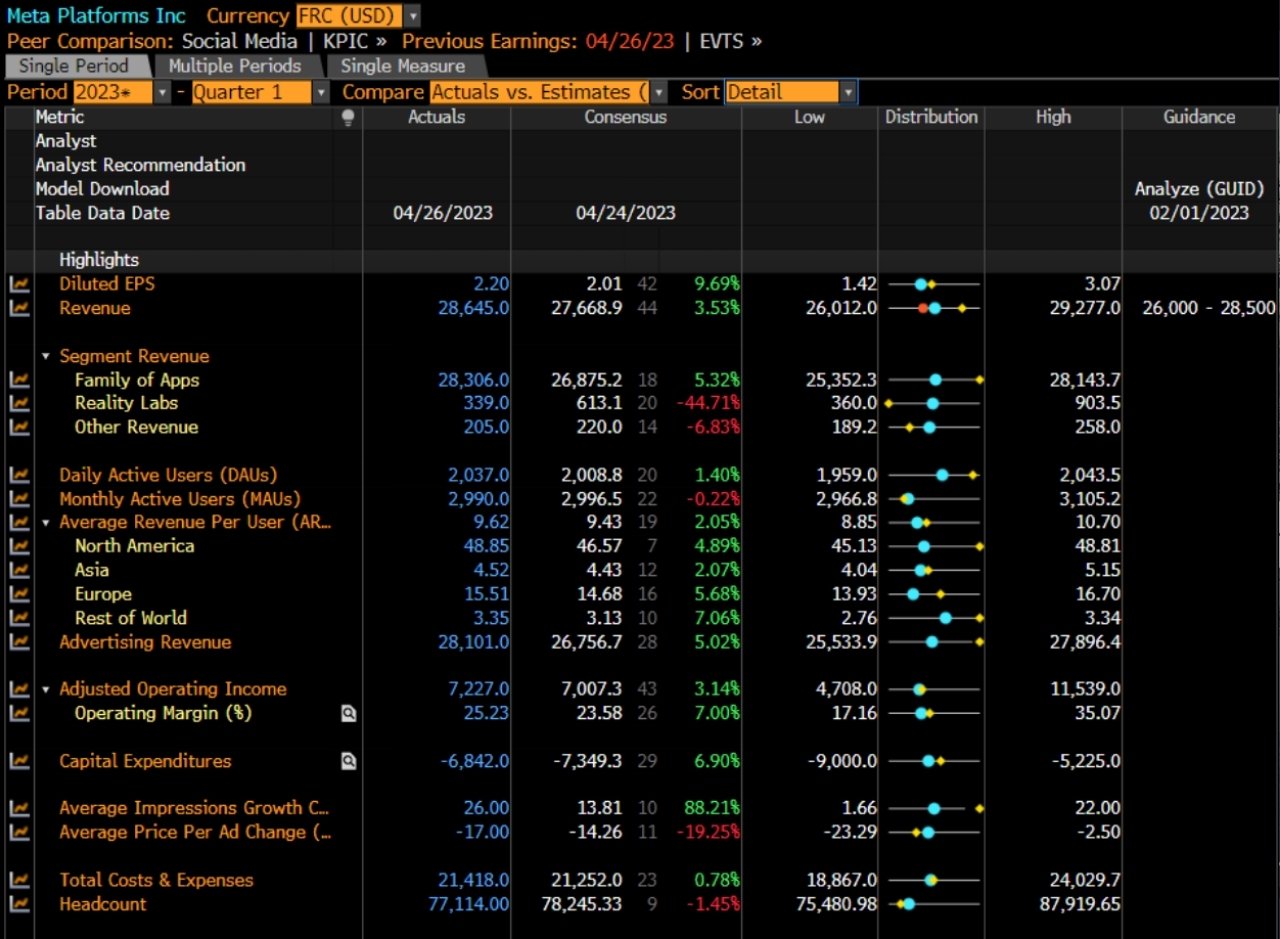Open the Period year dropdown arrow

163,92
